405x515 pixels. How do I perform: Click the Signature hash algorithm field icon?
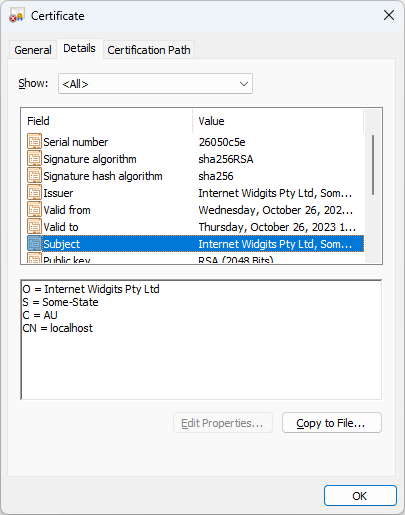(34, 175)
